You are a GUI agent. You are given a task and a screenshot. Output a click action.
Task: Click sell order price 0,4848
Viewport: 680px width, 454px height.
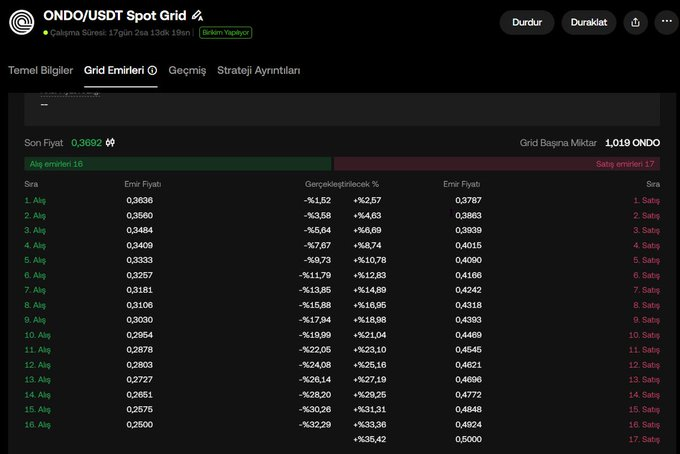pos(468,409)
